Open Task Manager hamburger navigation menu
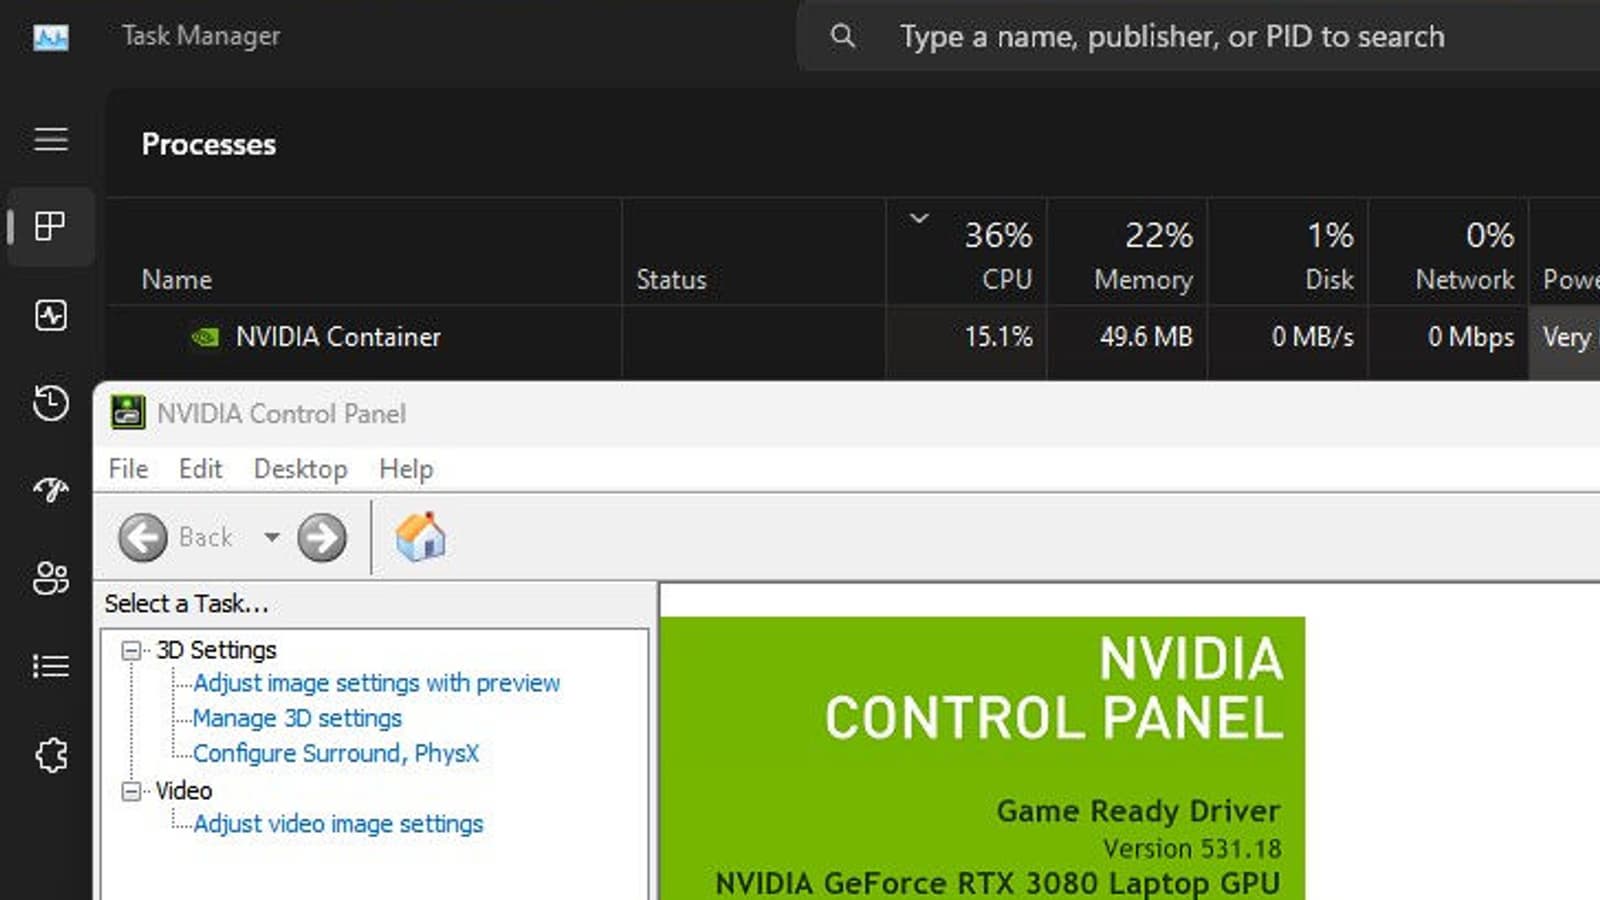Screen dimensions: 1600x900 [x=51, y=139]
